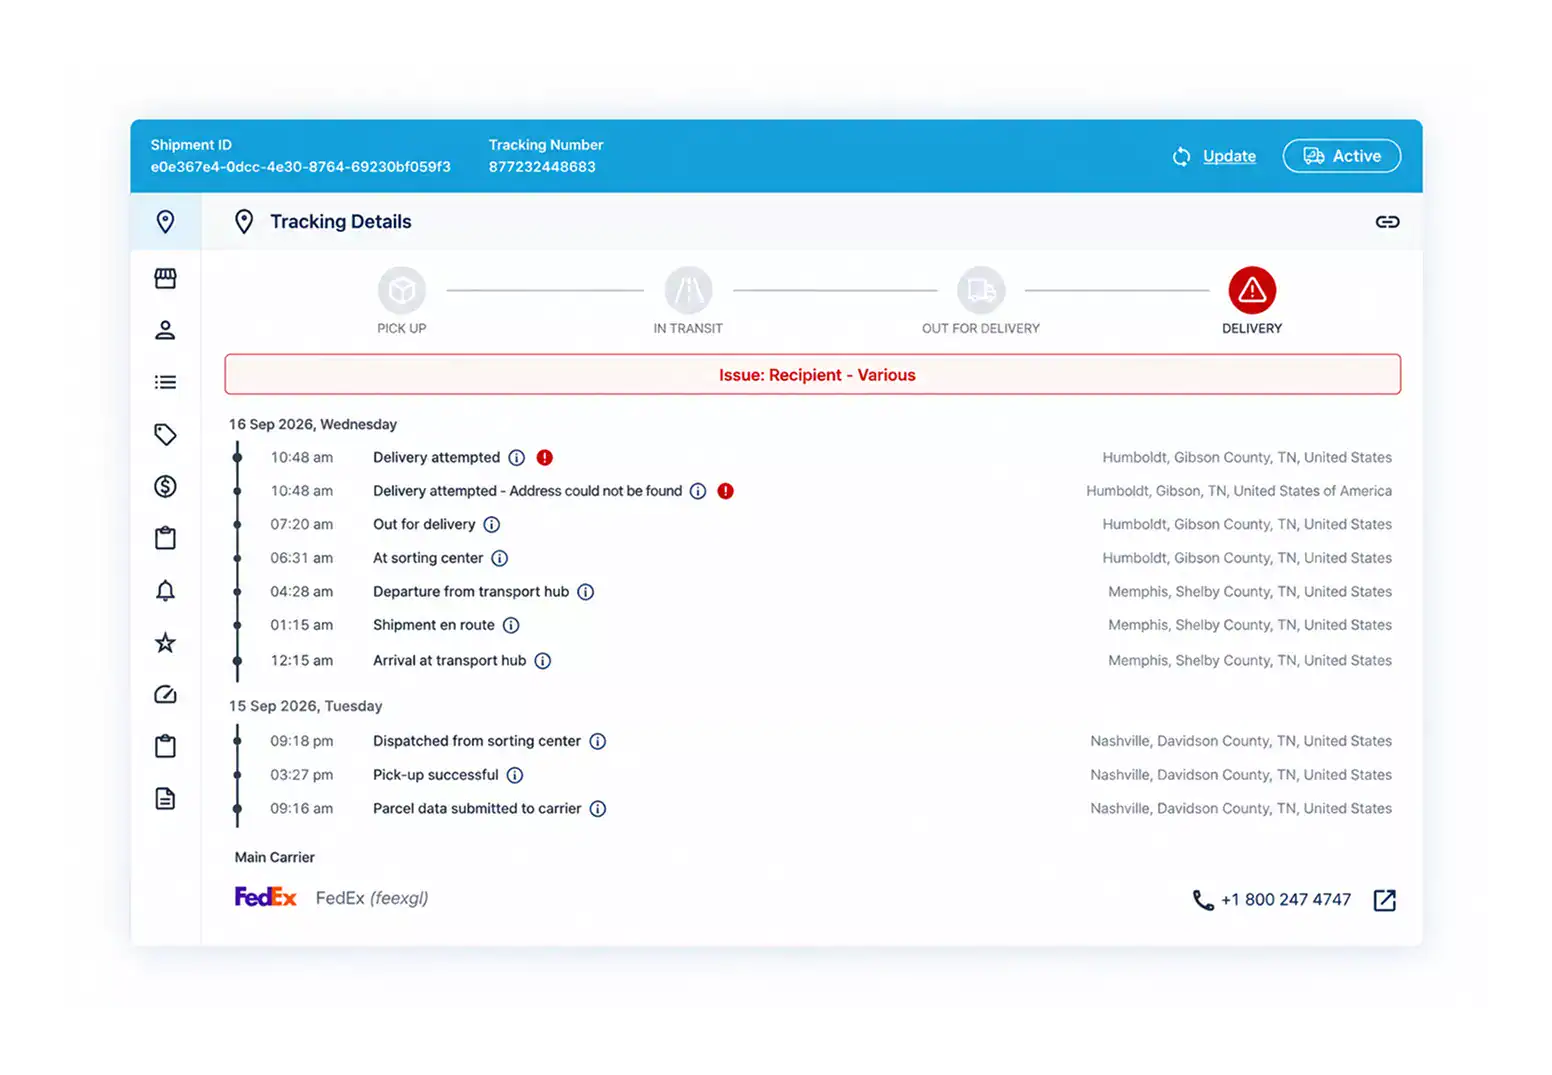Image resolution: width=1552 pixels, height=1075 pixels.
Task: Open the speedometer gauge icon in sidebar
Action: tap(165, 694)
